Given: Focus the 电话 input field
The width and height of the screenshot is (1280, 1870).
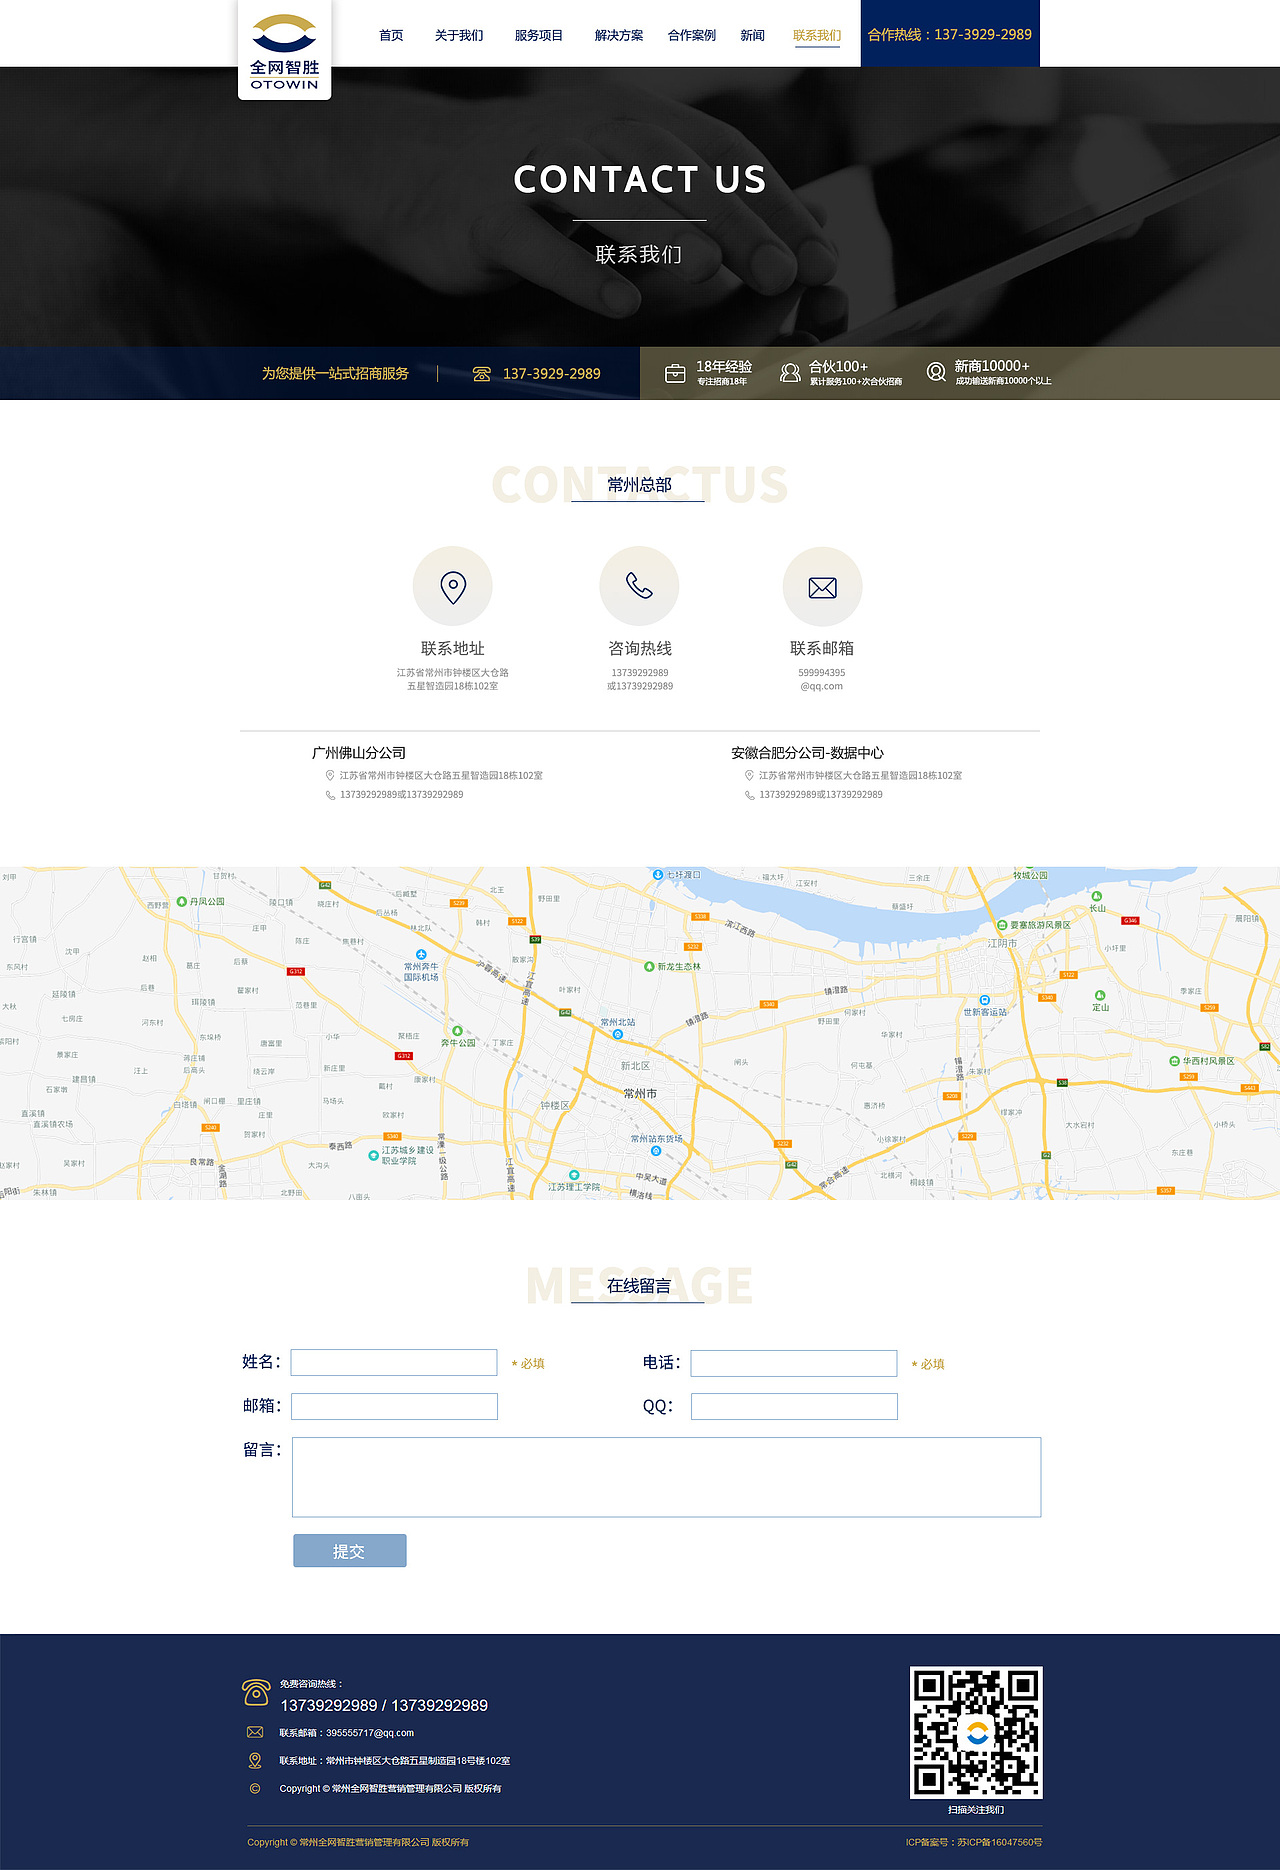Looking at the screenshot, I should [x=794, y=1363].
